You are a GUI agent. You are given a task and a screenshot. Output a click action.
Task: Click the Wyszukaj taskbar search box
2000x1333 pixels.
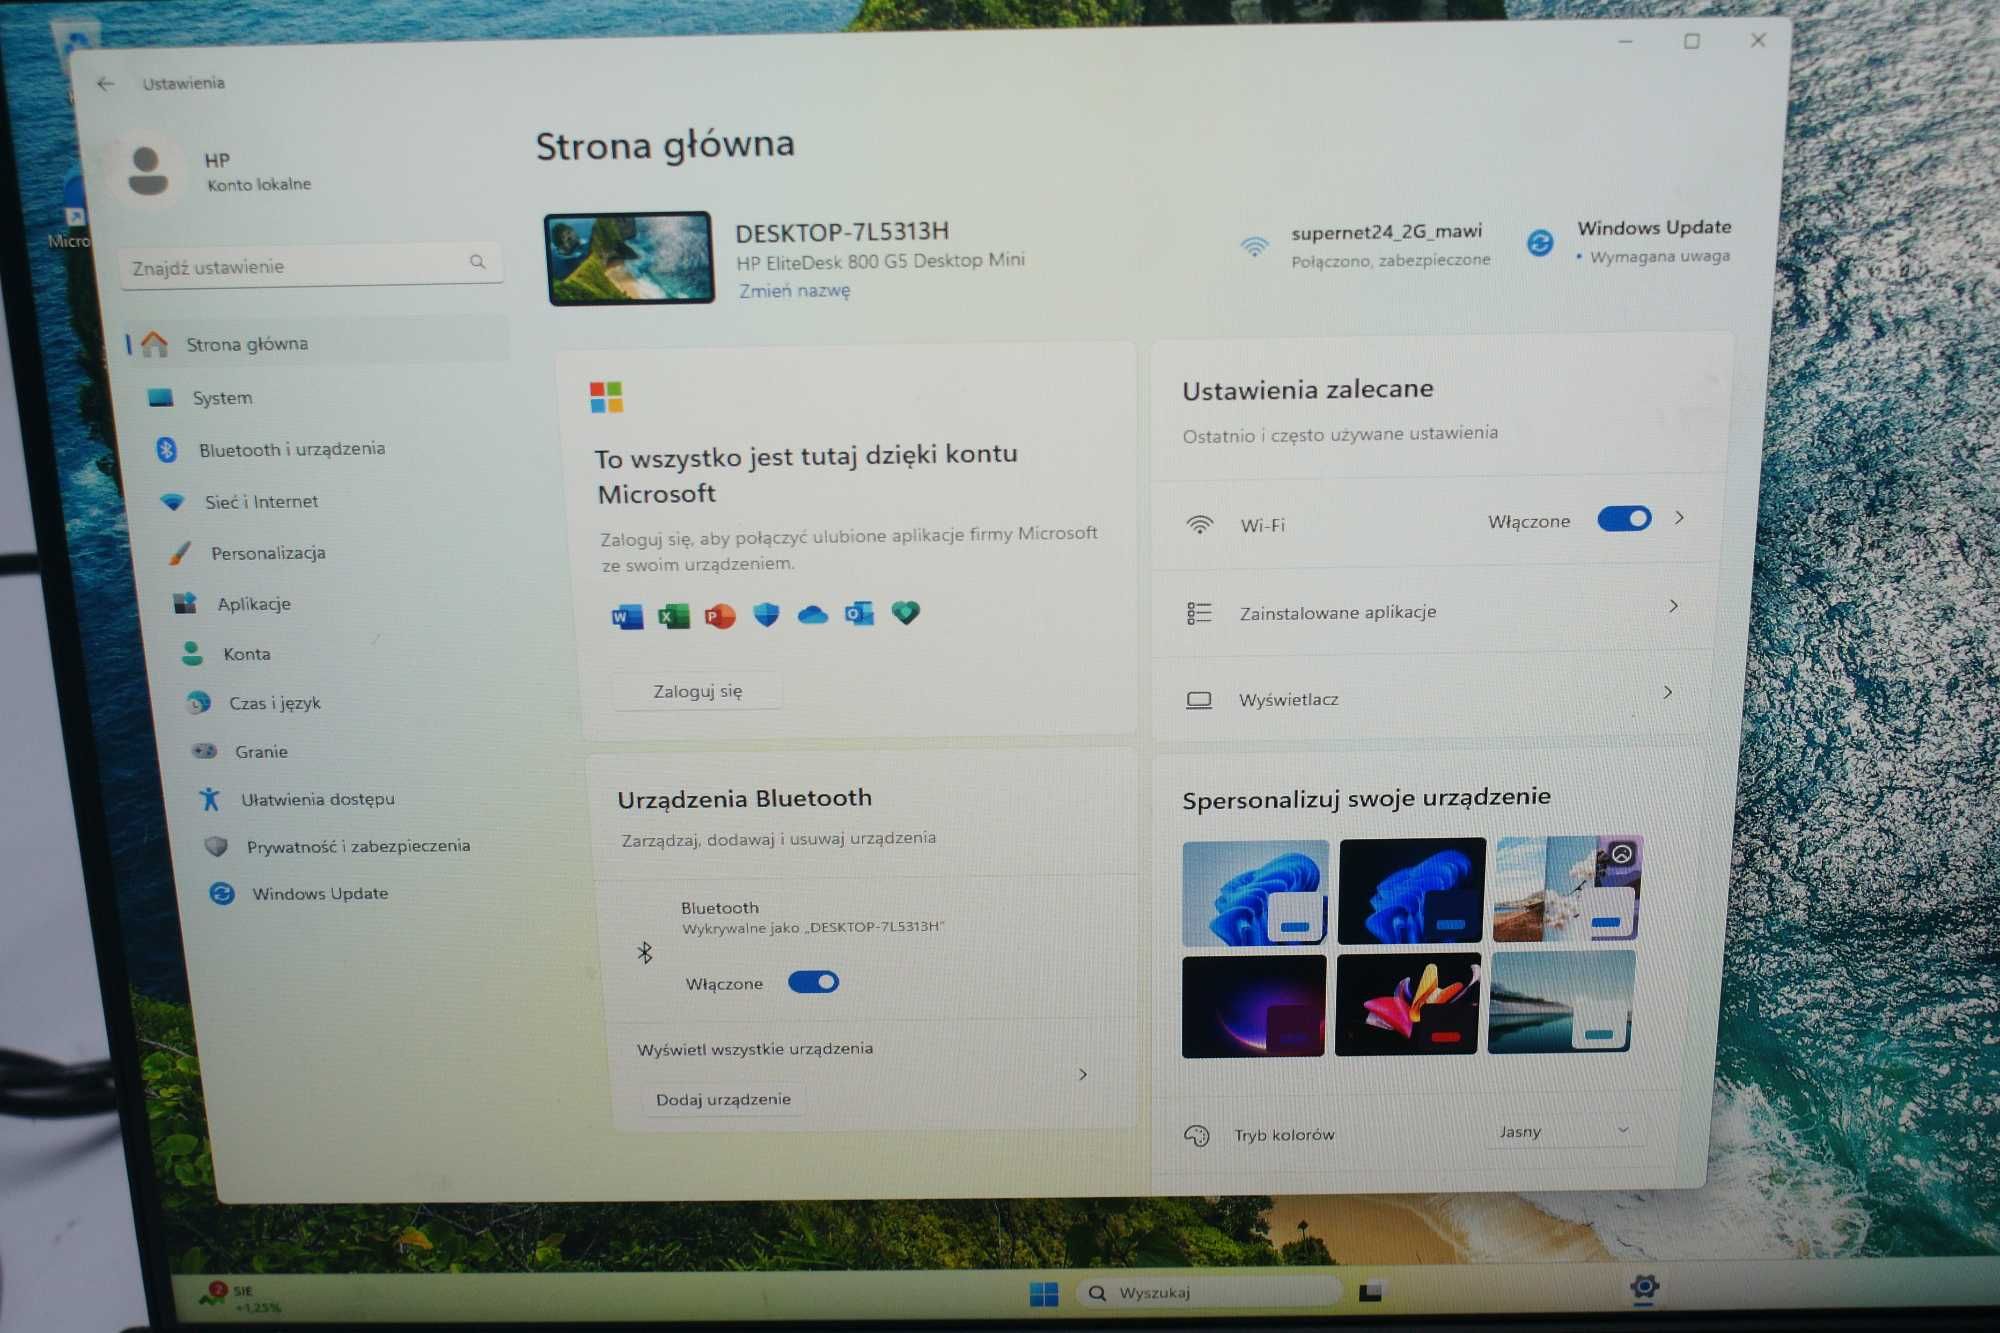coord(1208,1293)
